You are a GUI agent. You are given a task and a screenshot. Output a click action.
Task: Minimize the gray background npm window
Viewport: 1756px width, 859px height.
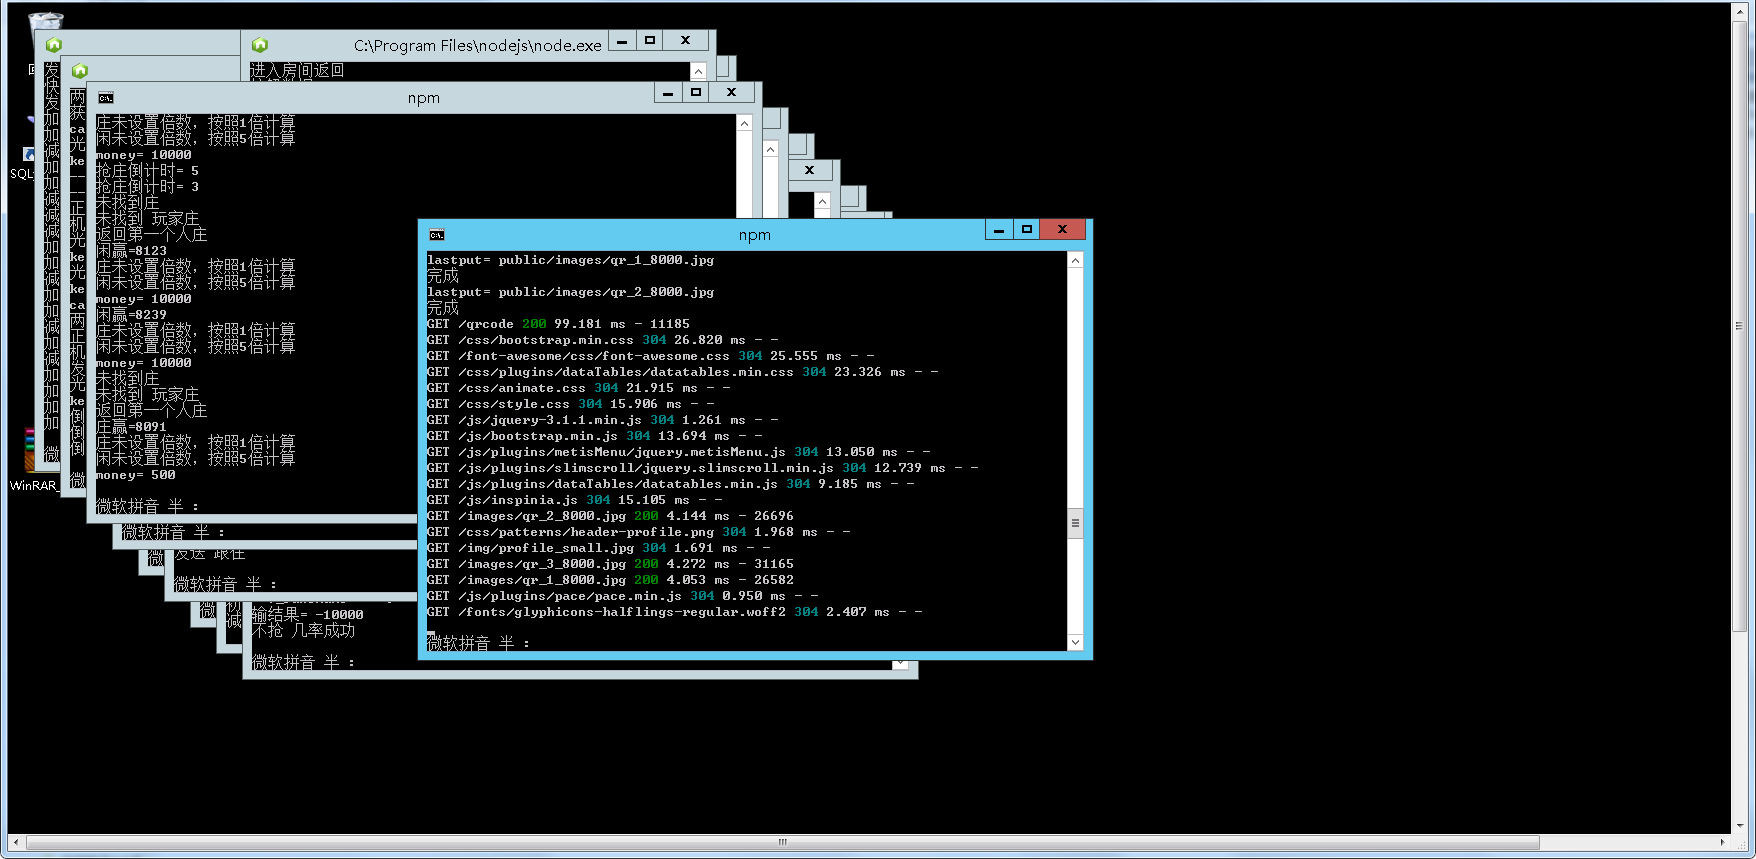[668, 93]
